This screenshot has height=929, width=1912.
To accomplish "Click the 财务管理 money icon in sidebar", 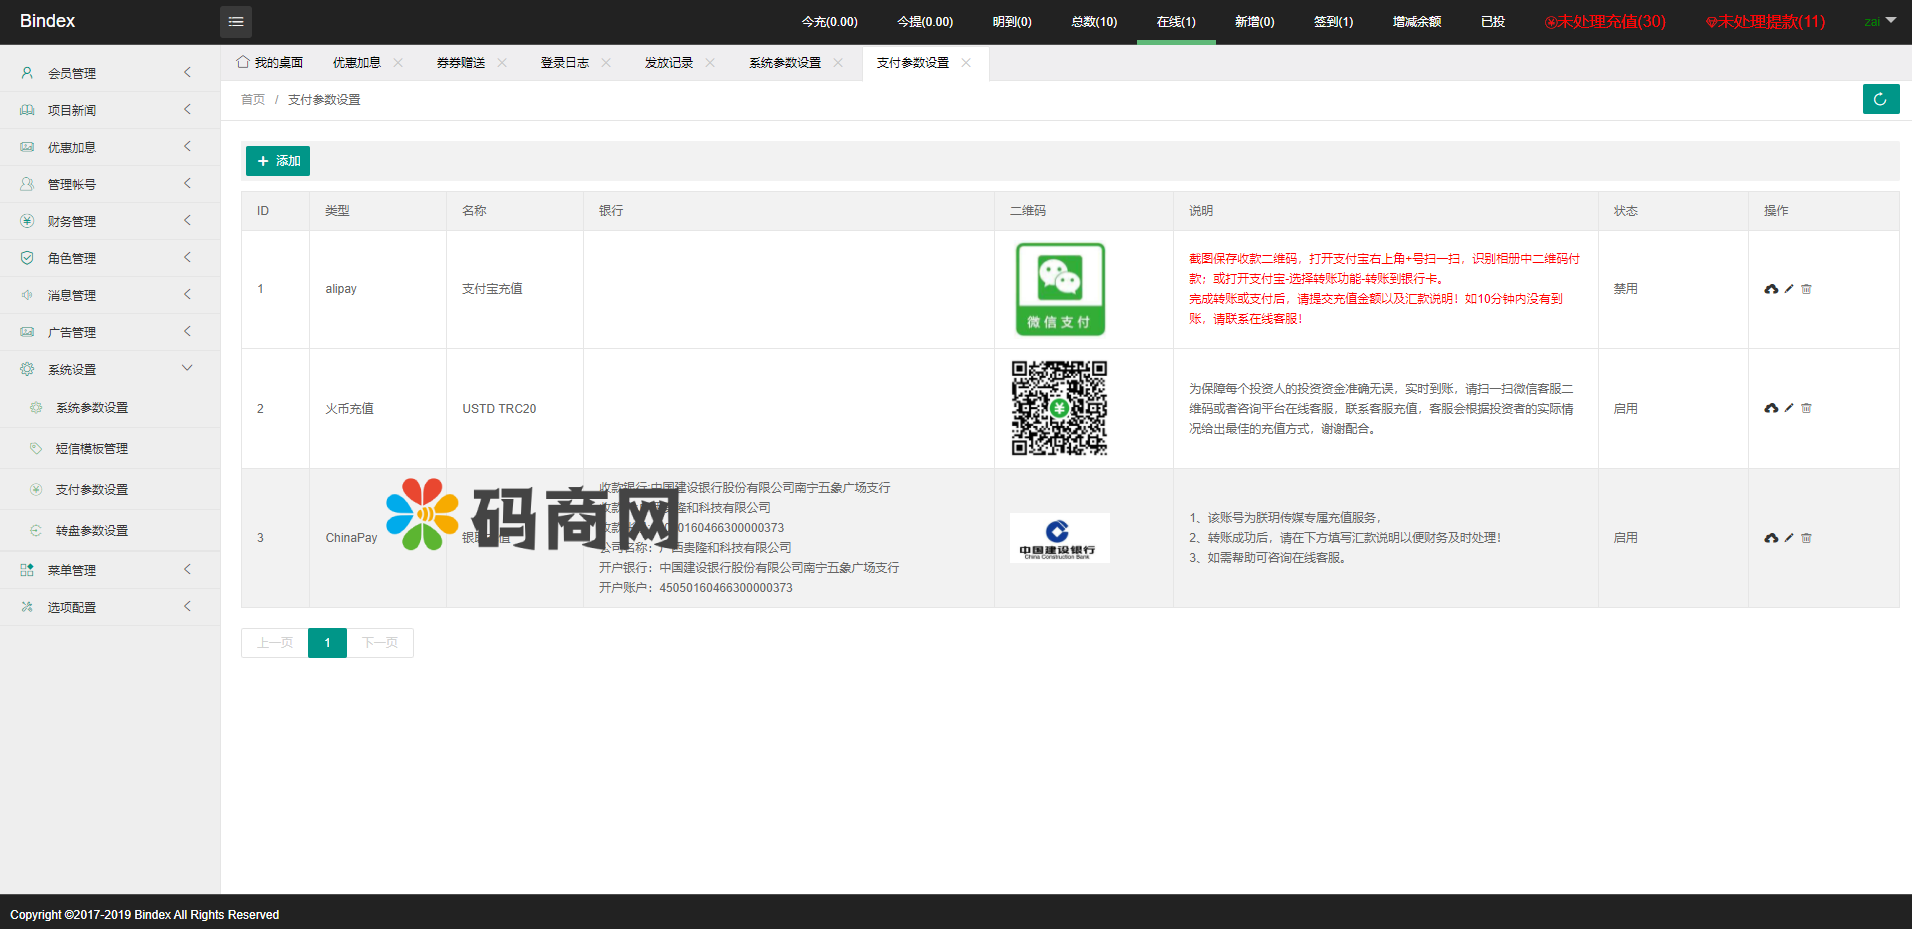I will click(x=27, y=220).
